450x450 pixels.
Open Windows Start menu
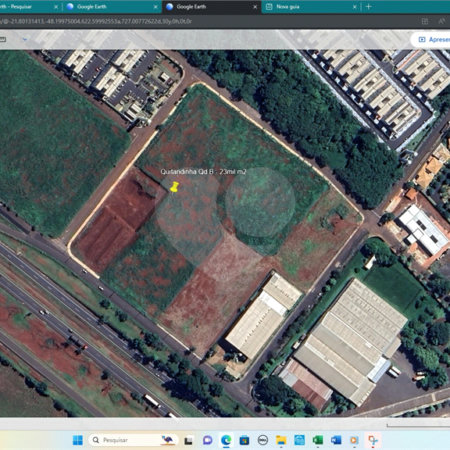78,440
